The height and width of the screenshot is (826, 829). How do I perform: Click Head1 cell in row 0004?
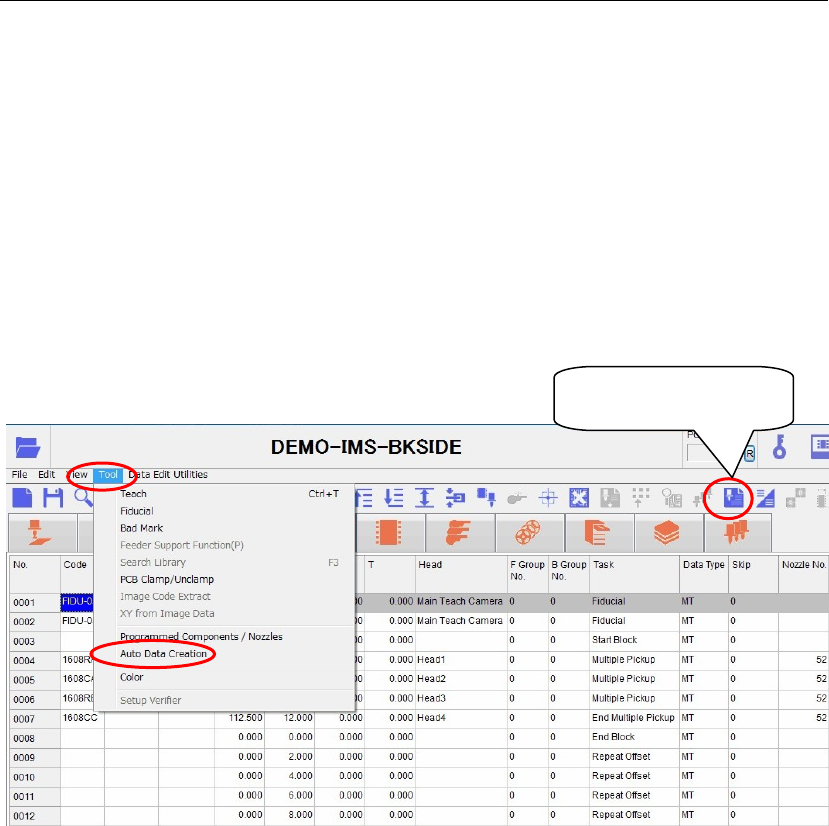pyautogui.click(x=461, y=659)
